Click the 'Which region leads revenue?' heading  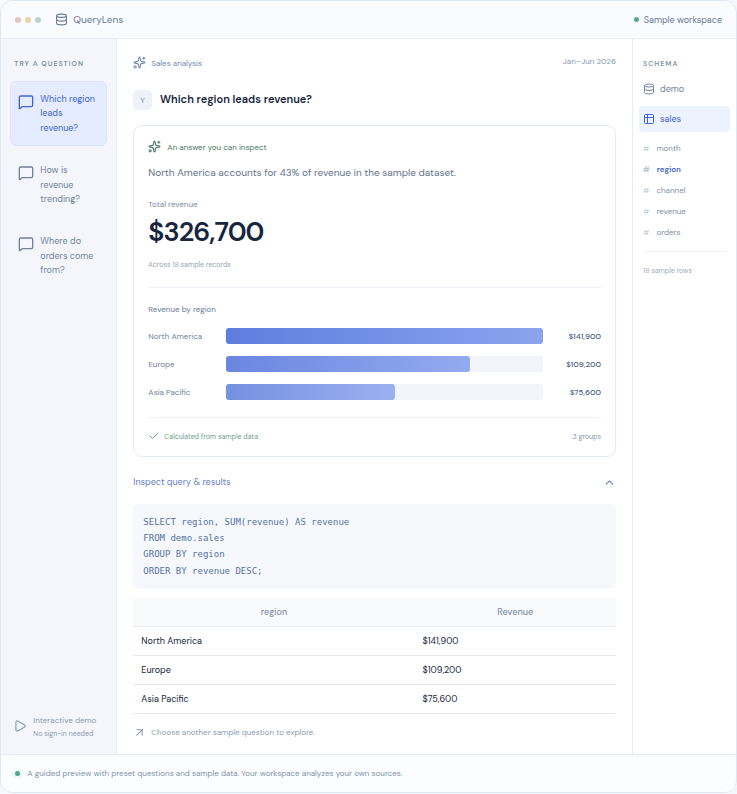coord(236,99)
